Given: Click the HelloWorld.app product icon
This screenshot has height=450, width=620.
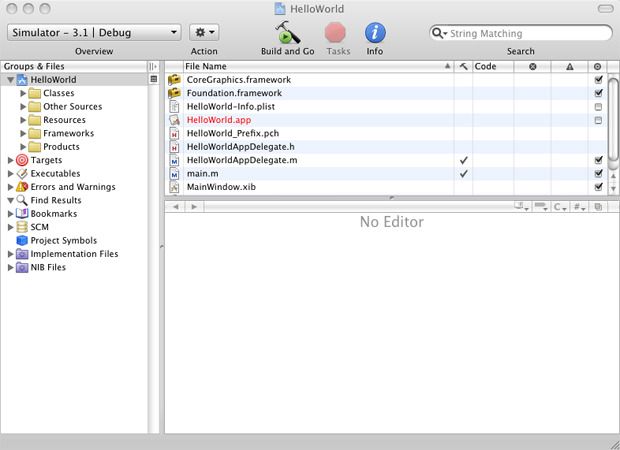Looking at the screenshot, I should [x=174, y=120].
